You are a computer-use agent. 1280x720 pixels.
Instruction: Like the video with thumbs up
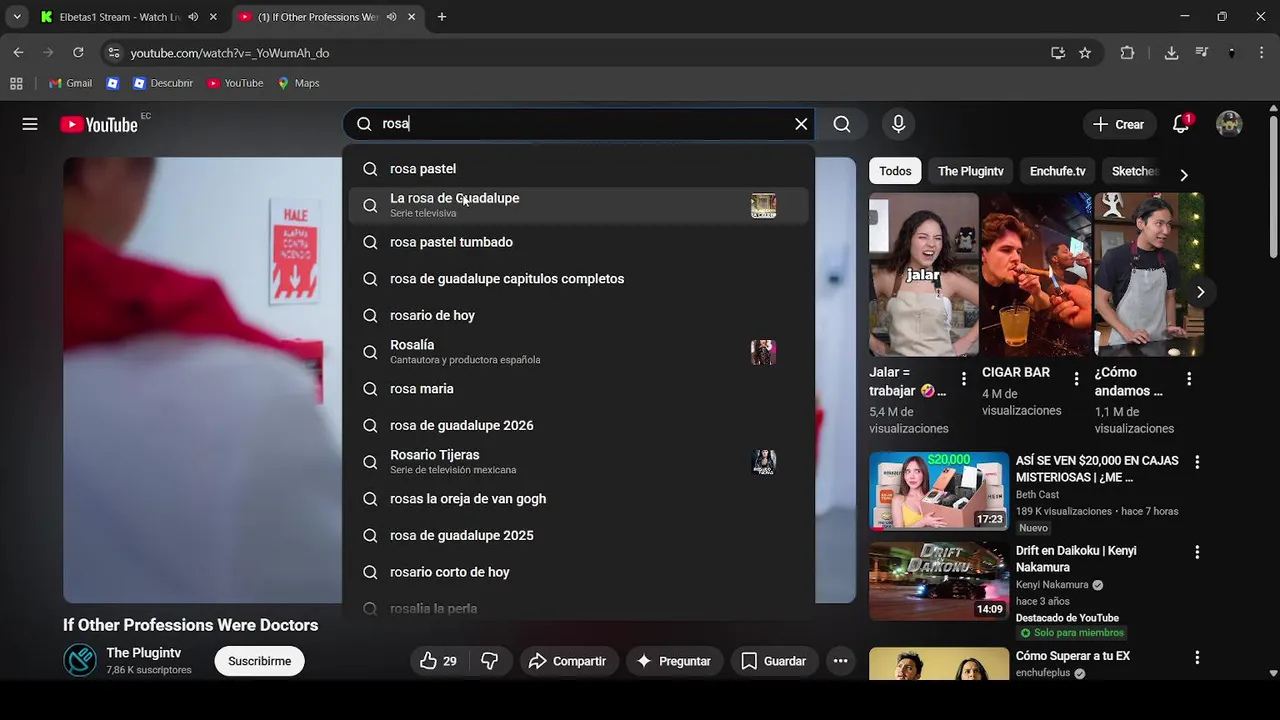[439, 661]
